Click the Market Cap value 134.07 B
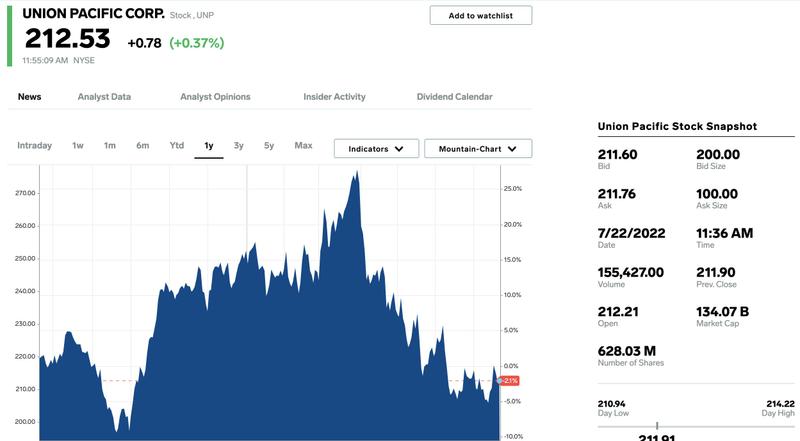This screenshot has width=800, height=441. [x=722, y=312]
